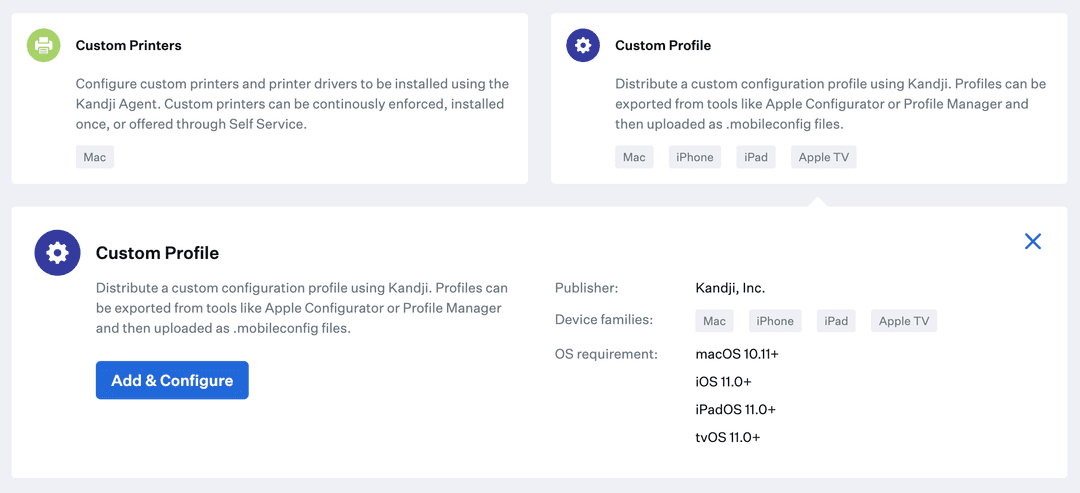Click the iPad tag on the top Custom Profile card

(x=756, y=157)
